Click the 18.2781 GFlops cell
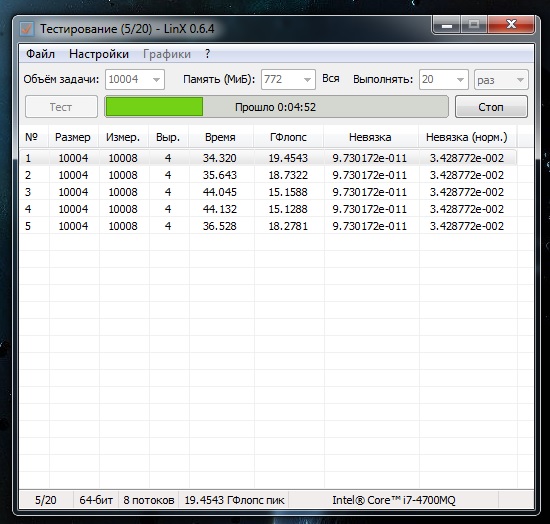550x524 pixels. click(x=288, y=226)
